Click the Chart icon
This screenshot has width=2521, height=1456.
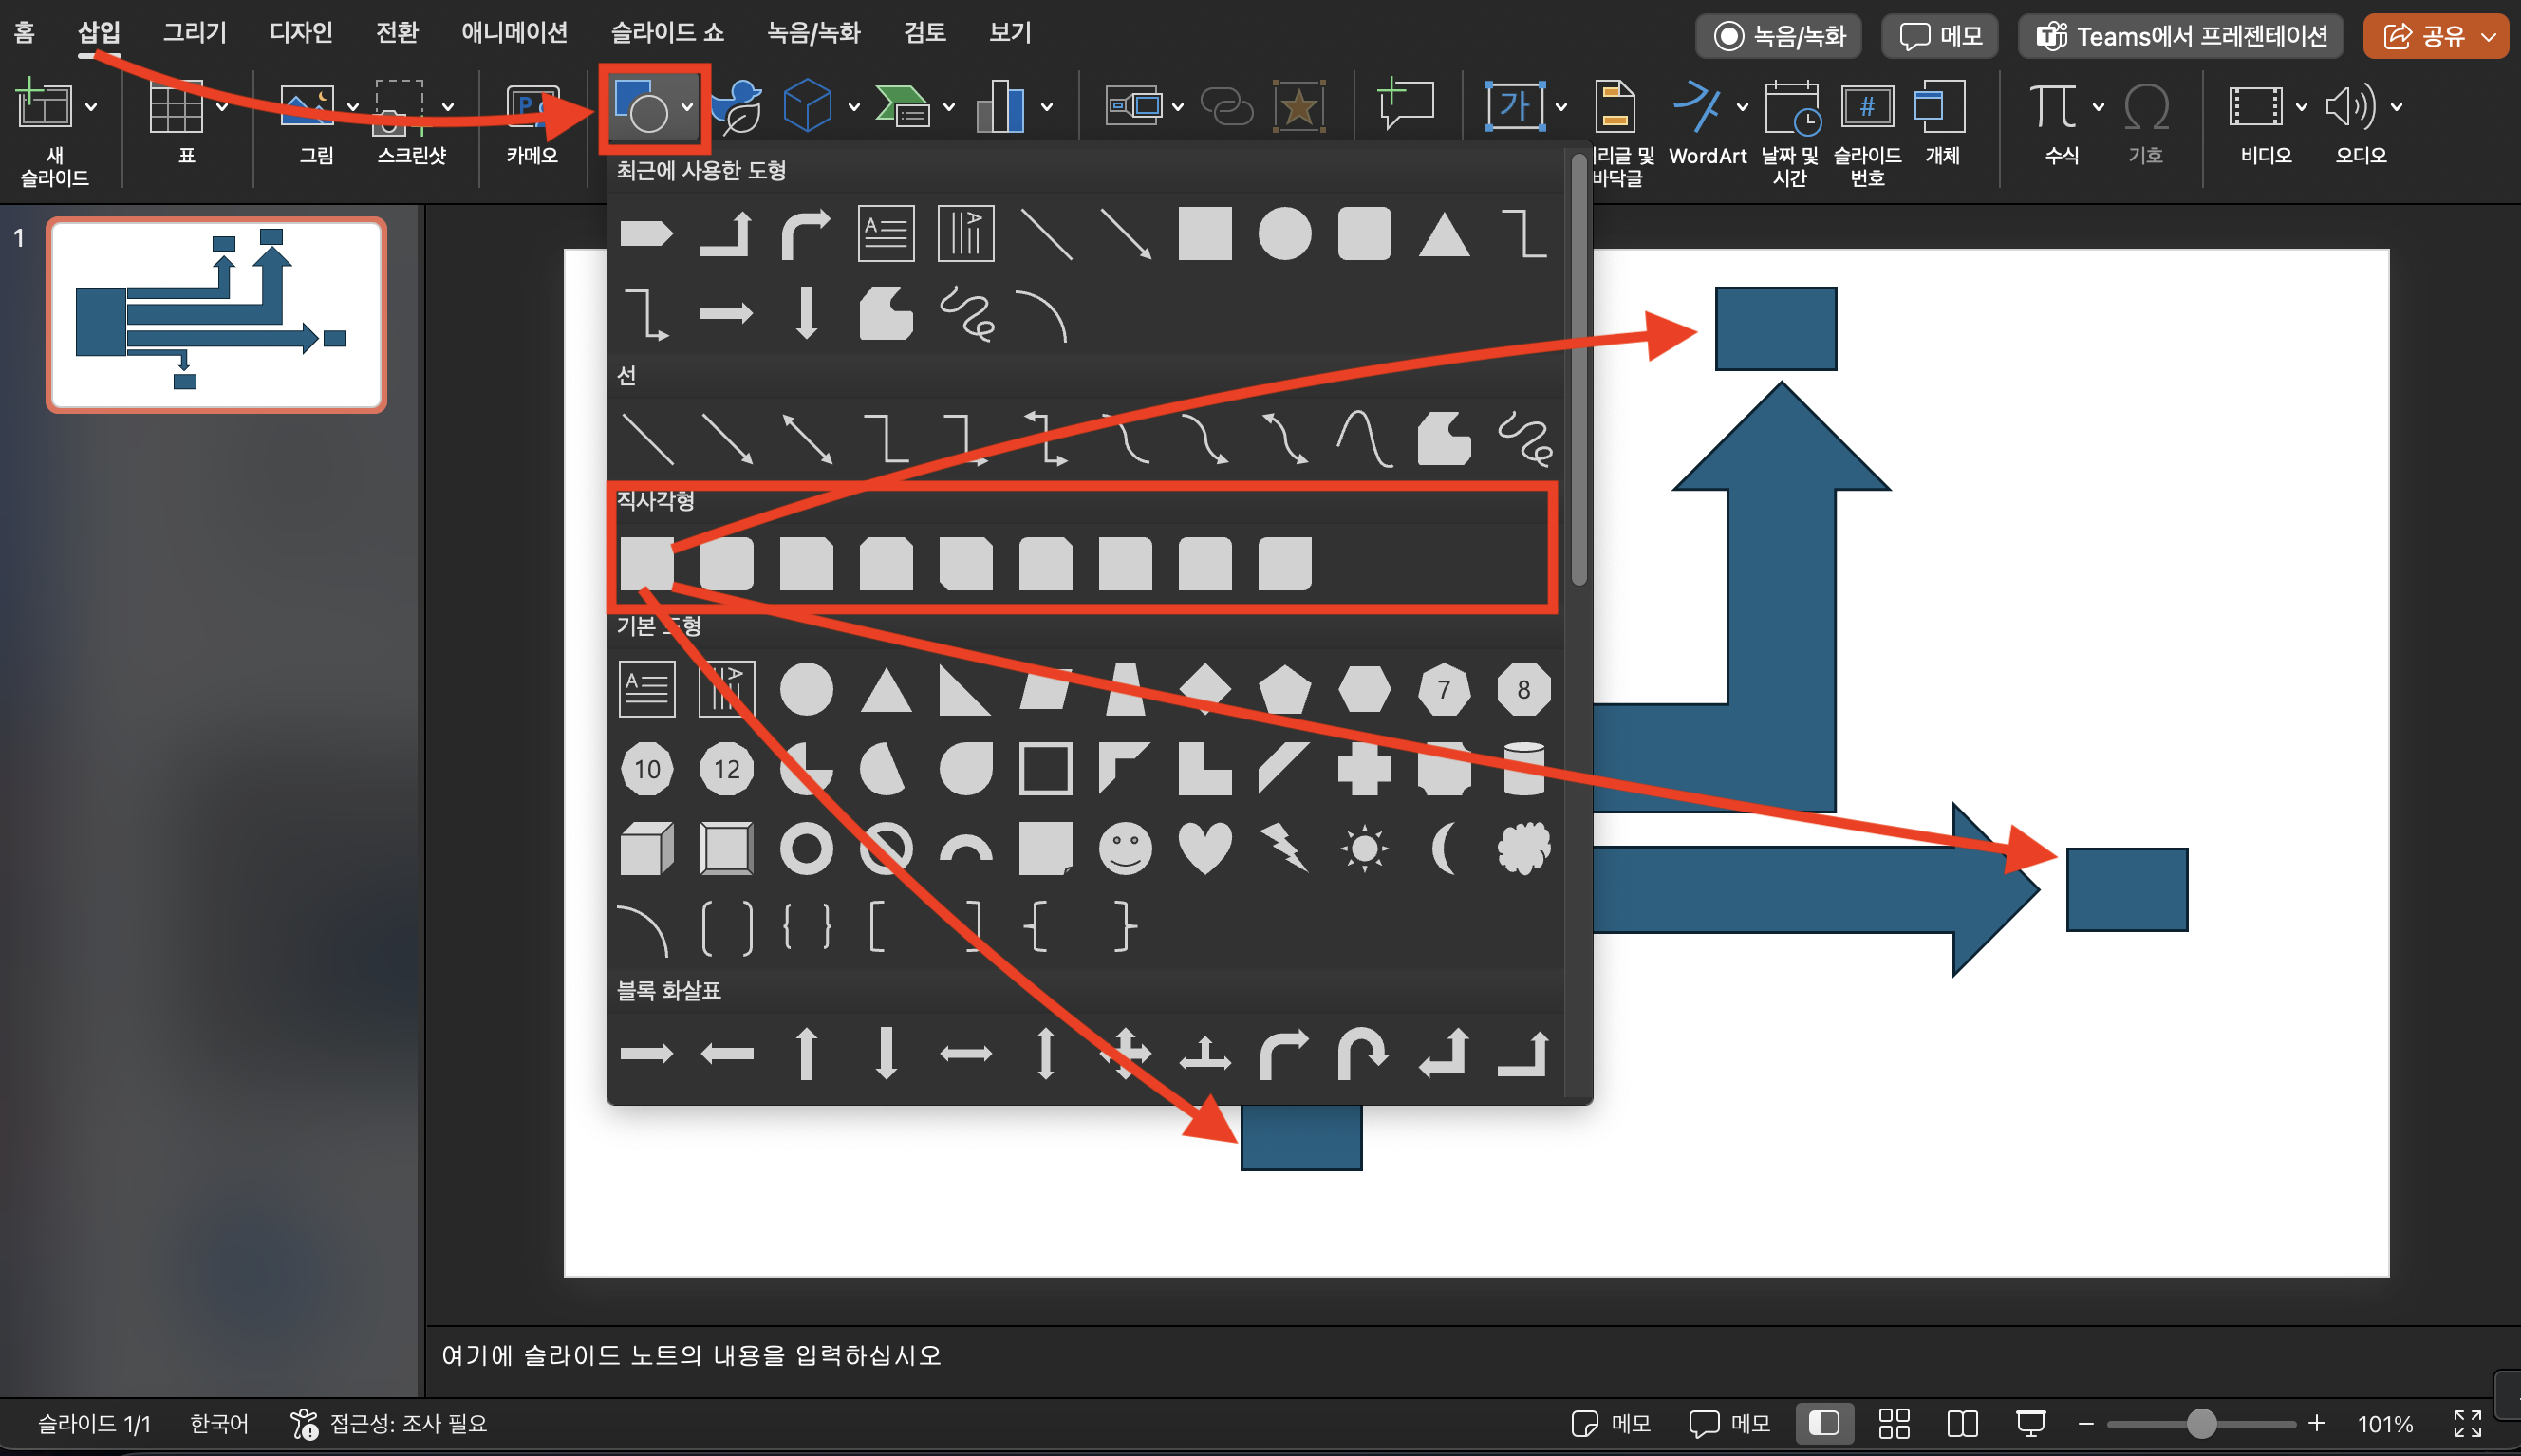[1001, 106]
